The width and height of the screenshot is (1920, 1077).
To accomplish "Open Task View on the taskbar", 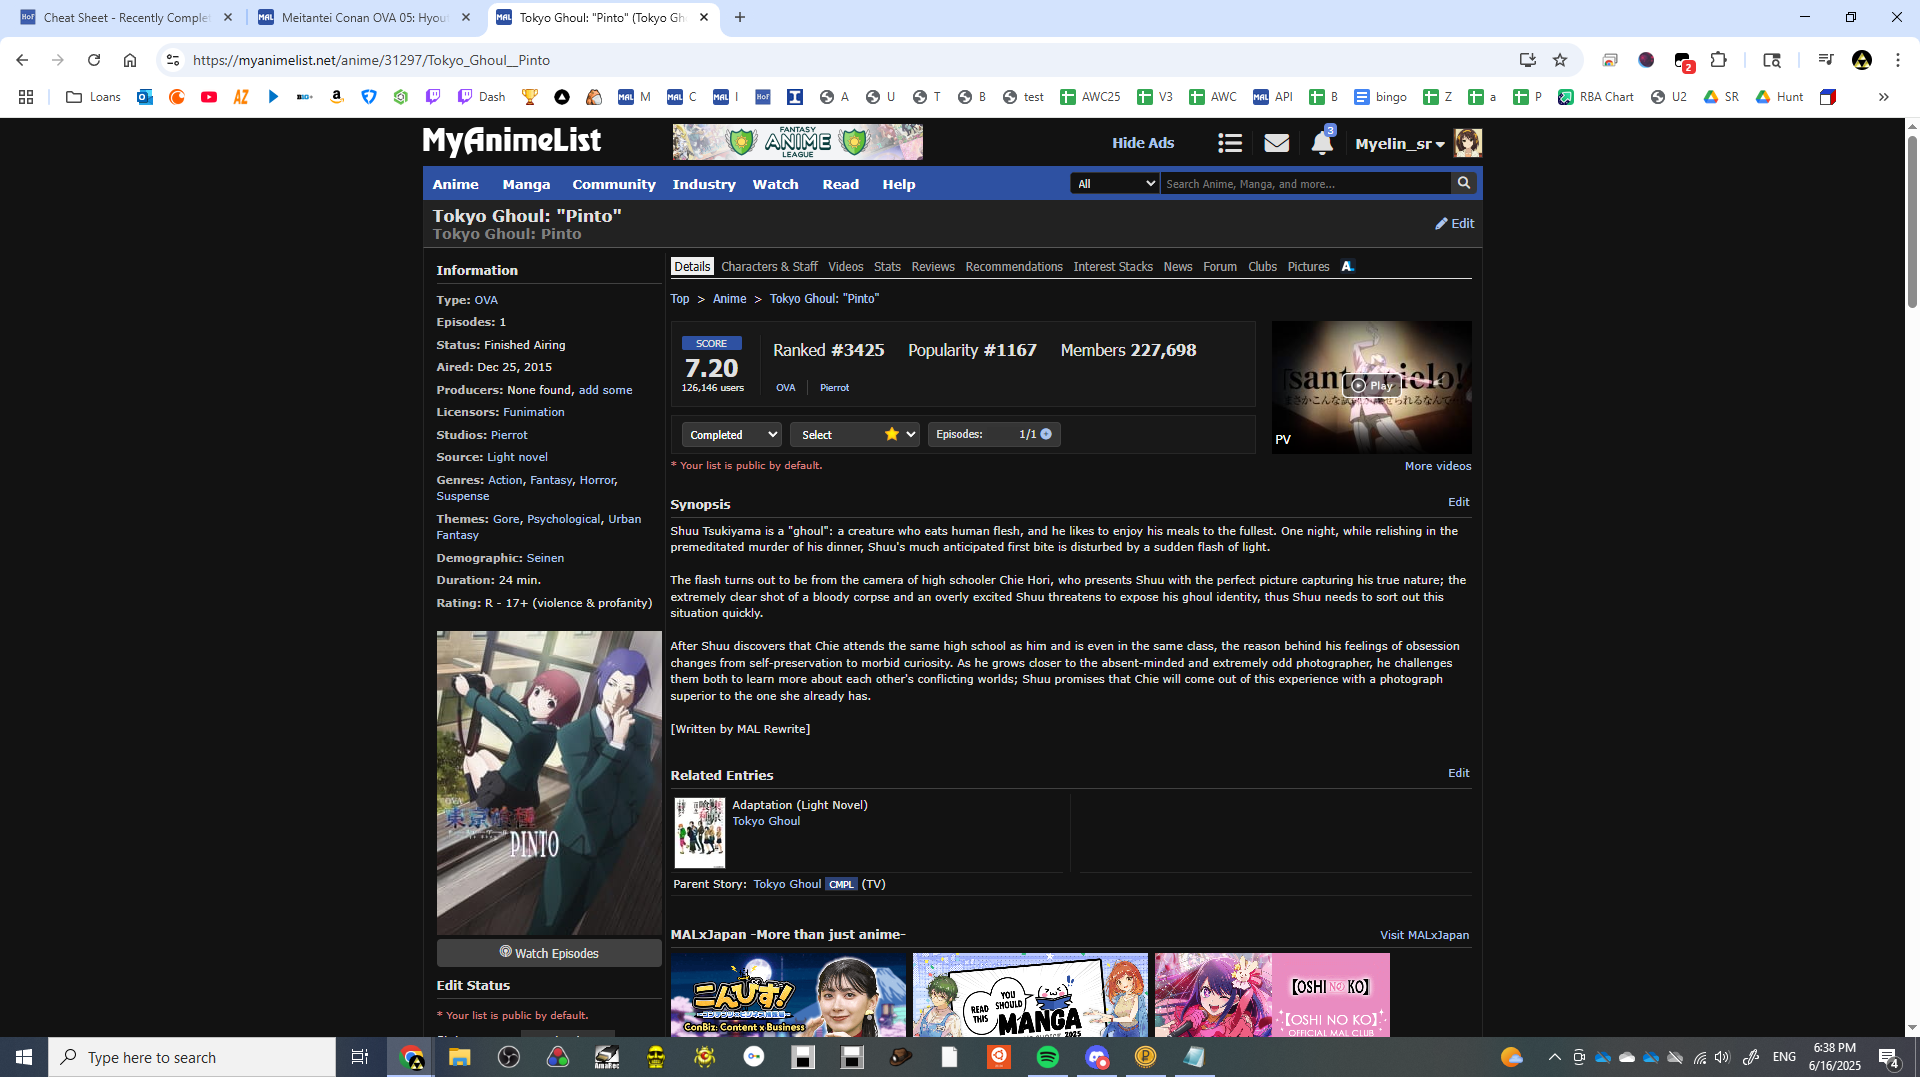I will (x=360, y=1057).
